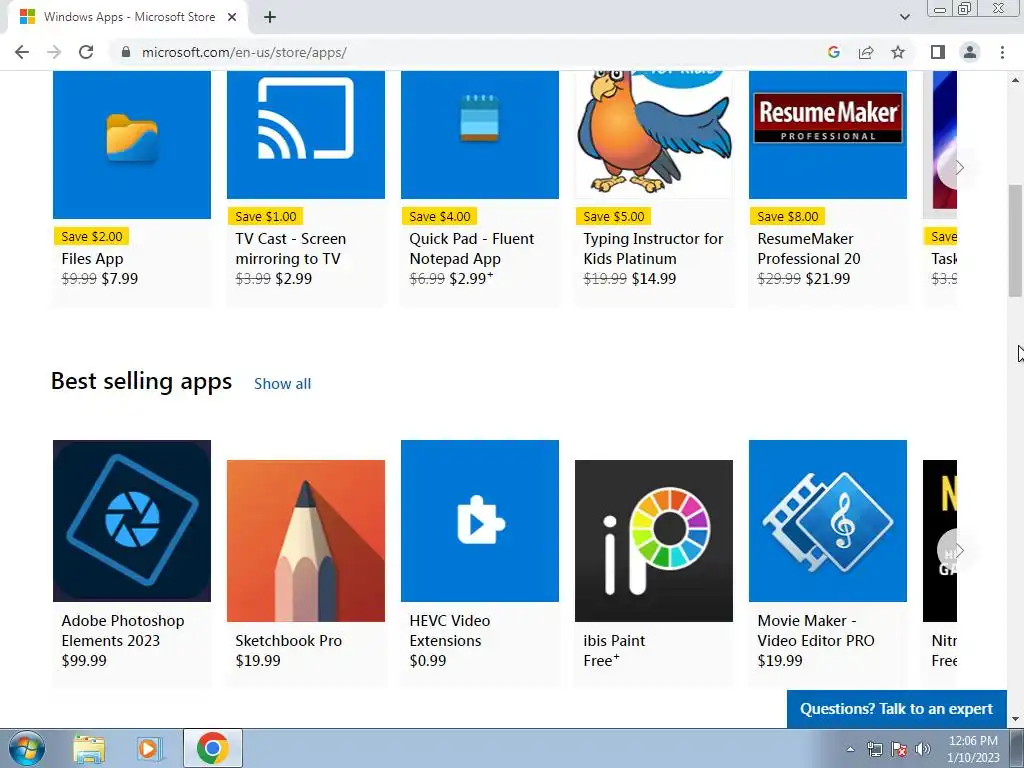
Task: Share this page via share icon
Action: click(x=866, y=52)
